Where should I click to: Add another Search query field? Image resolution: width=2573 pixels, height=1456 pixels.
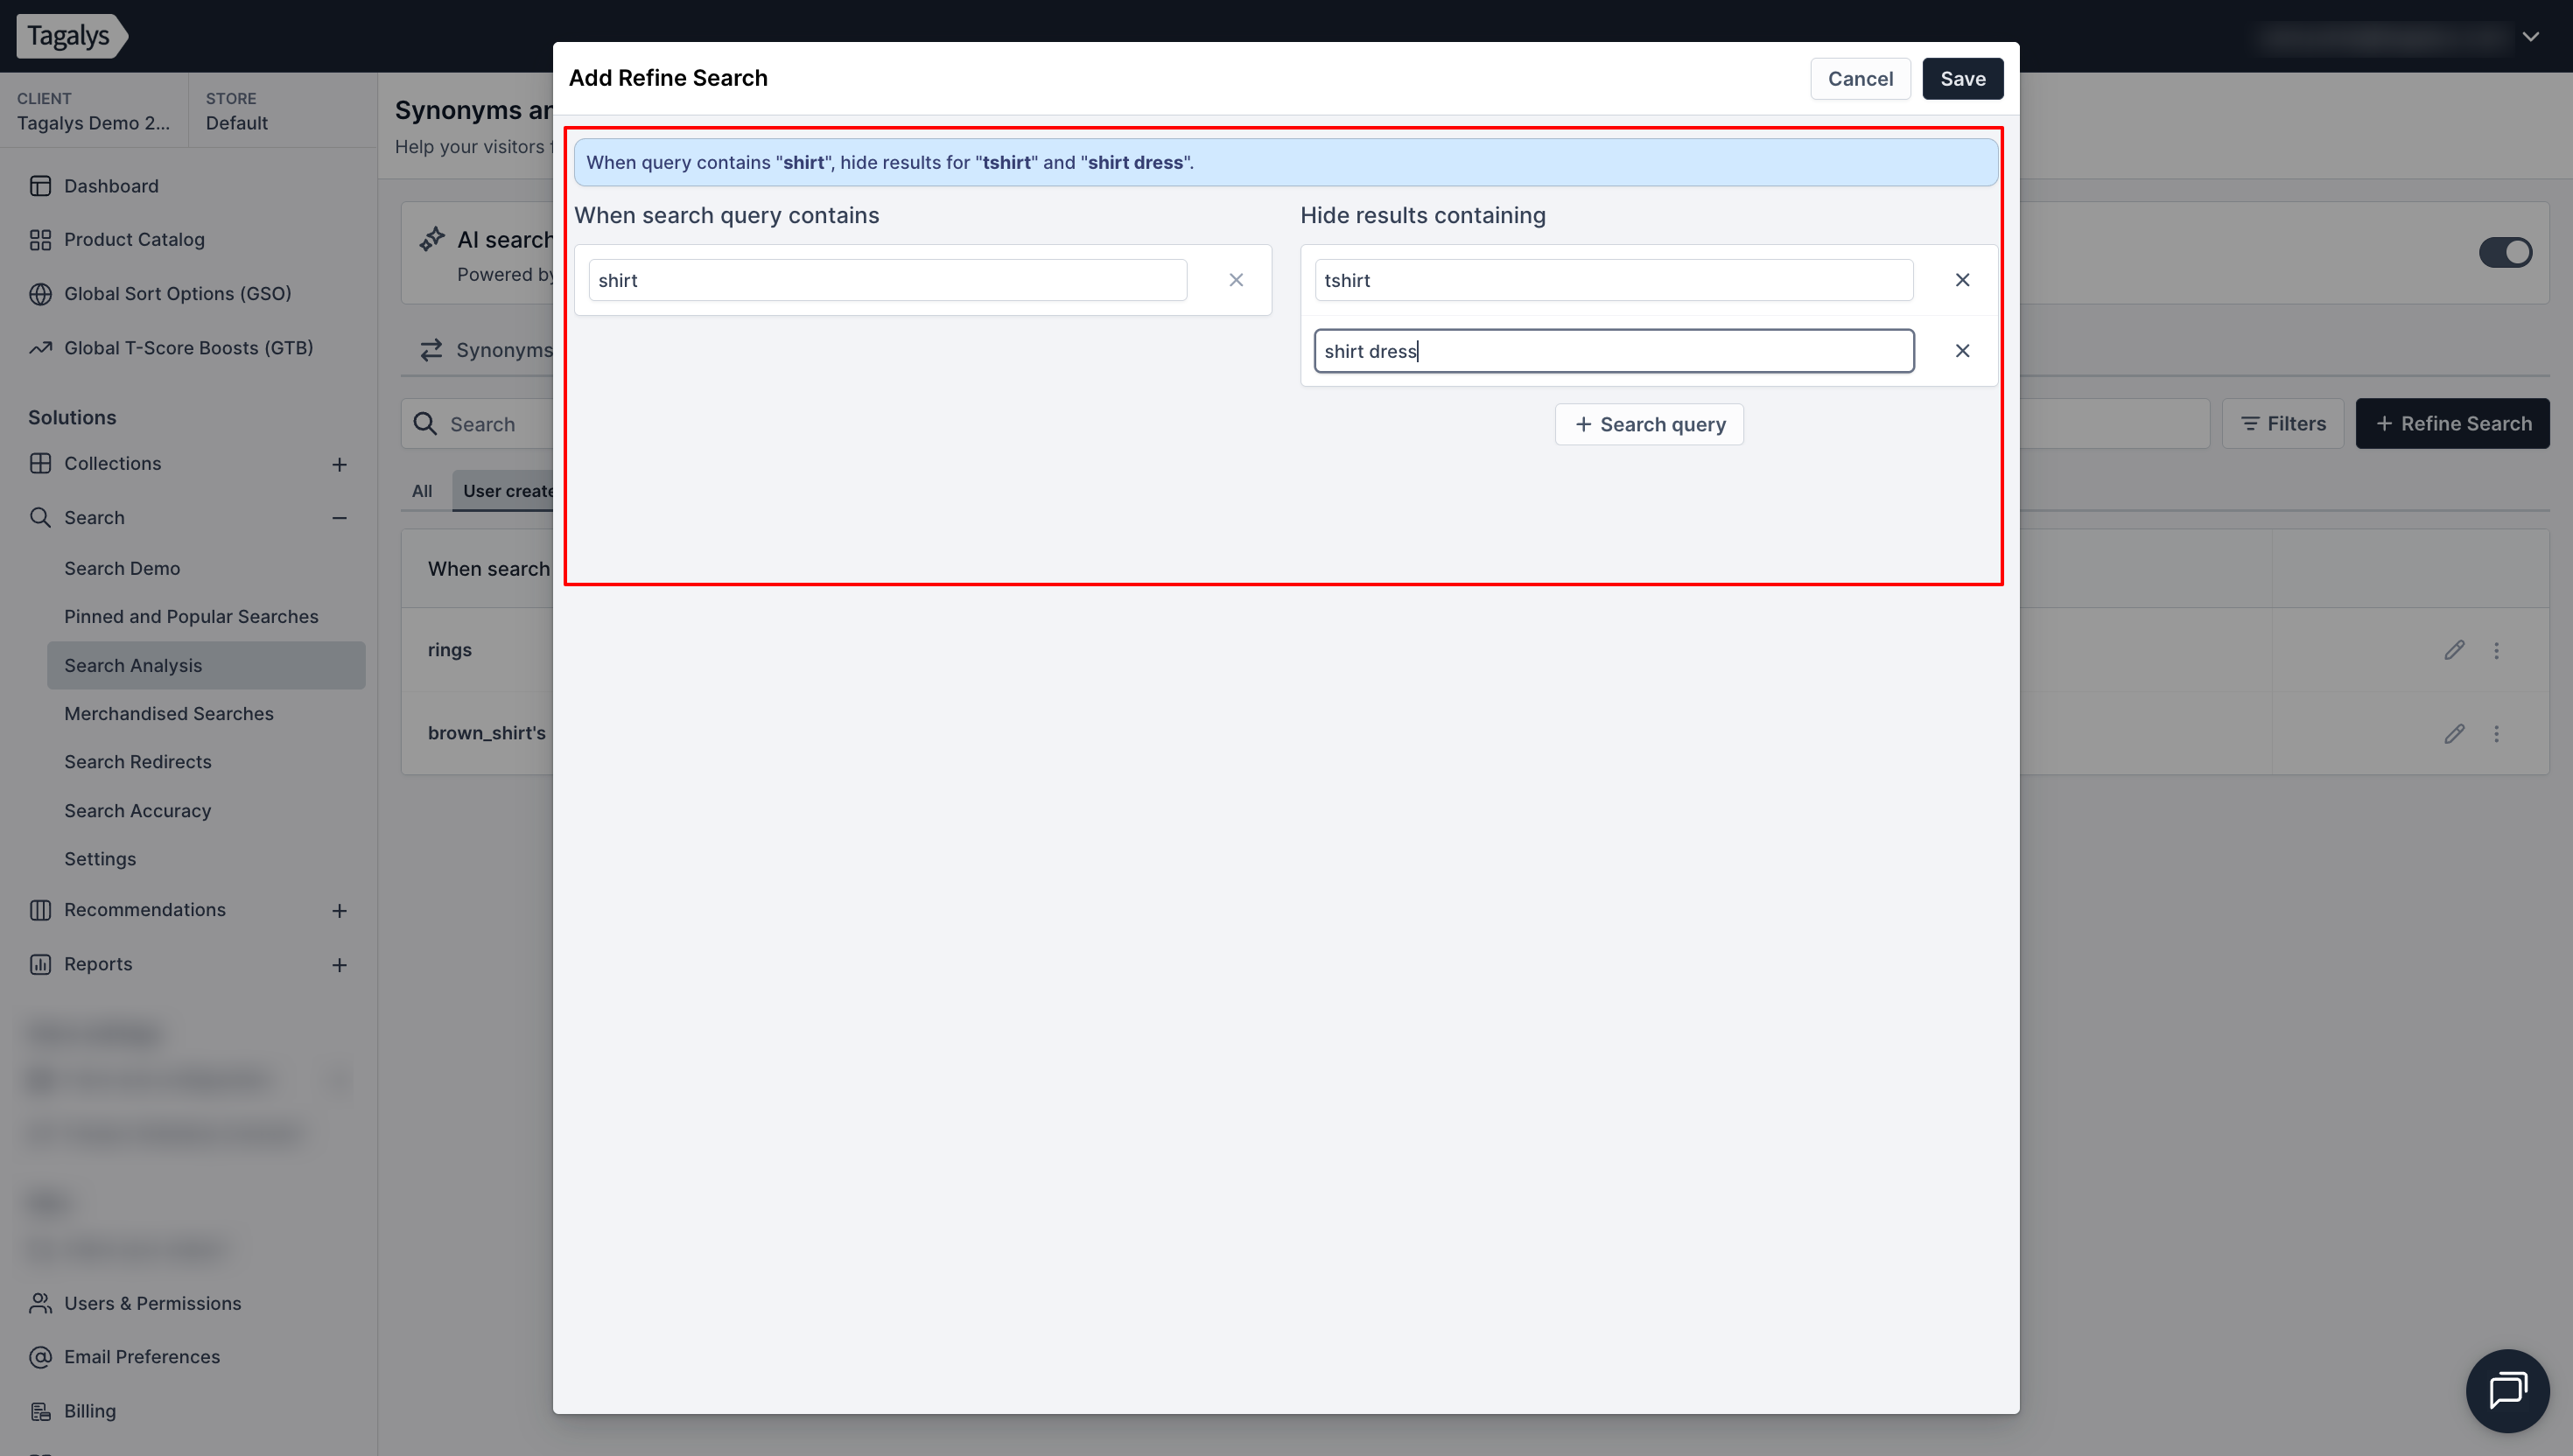click(1648, 425)
